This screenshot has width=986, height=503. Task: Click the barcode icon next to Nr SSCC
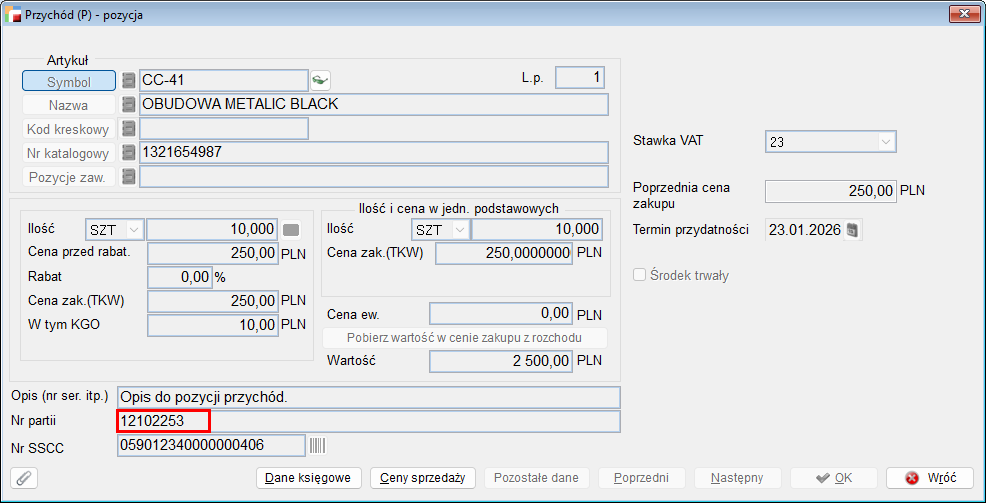pyautogui.click(x=318, y=446)
